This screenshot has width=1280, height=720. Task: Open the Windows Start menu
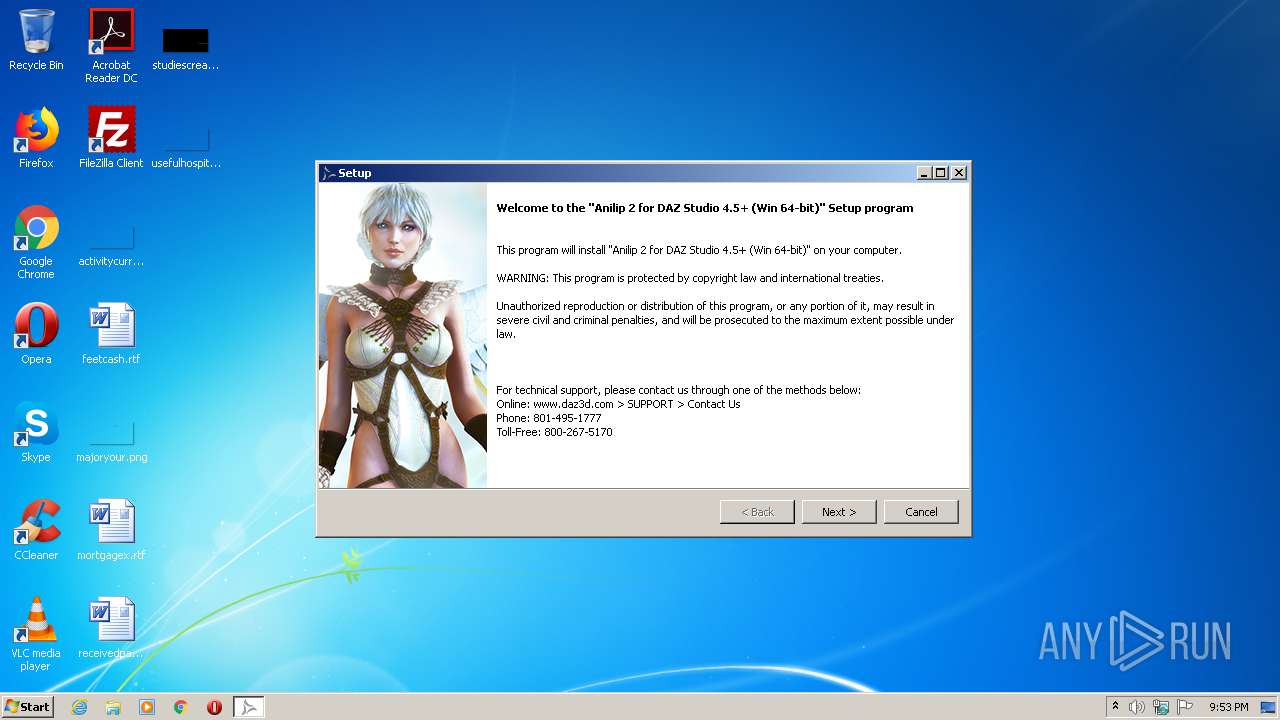tap(28, 707)
